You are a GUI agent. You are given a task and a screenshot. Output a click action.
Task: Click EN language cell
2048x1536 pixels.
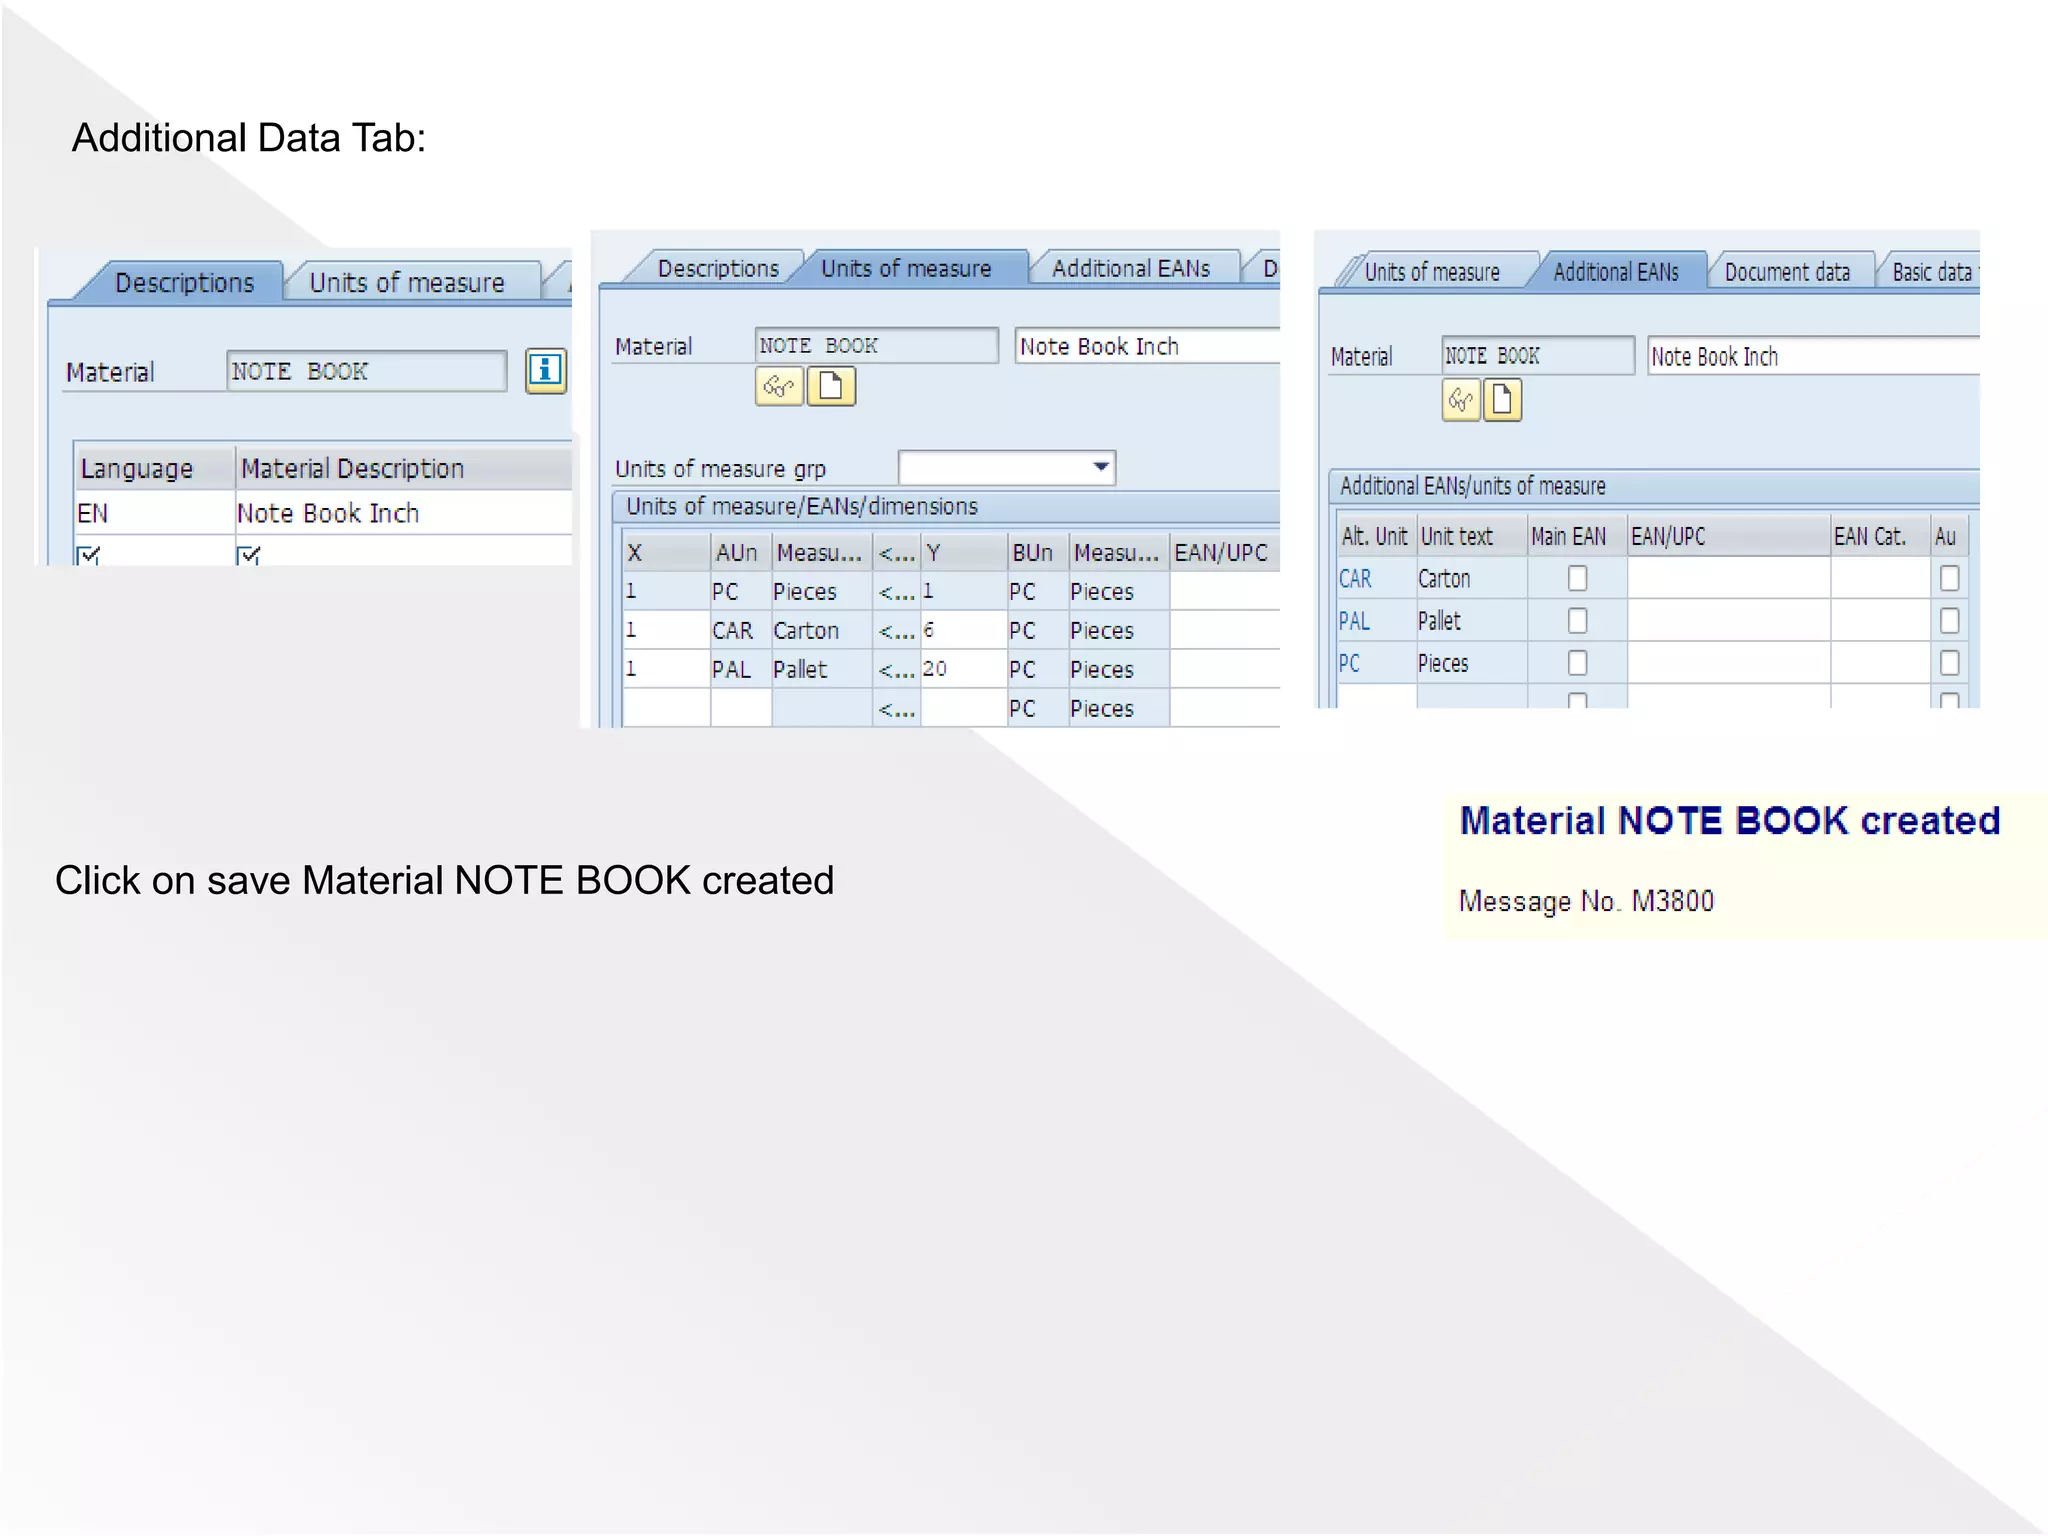[x=154, y=513]
